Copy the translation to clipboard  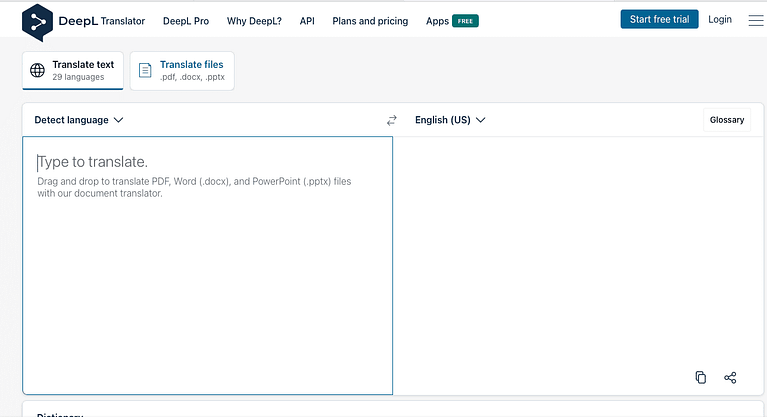click(700, 377)
